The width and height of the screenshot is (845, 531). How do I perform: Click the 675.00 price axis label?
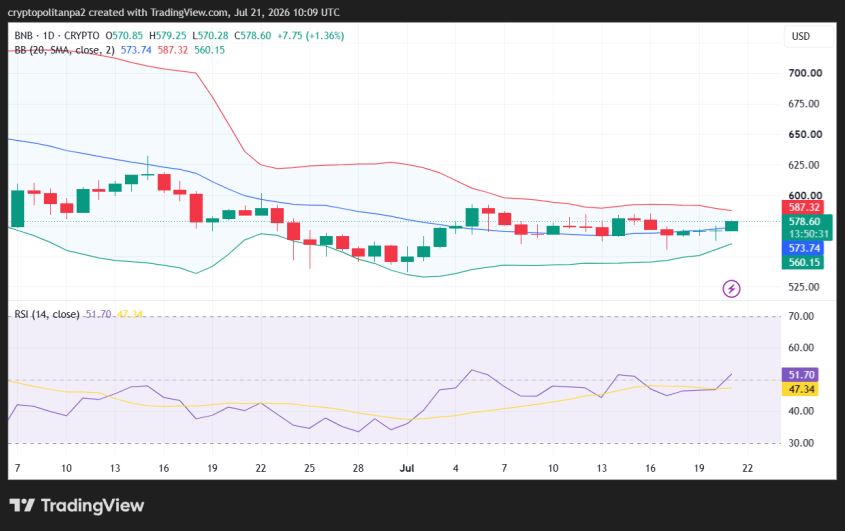click(x=804, y=104)
